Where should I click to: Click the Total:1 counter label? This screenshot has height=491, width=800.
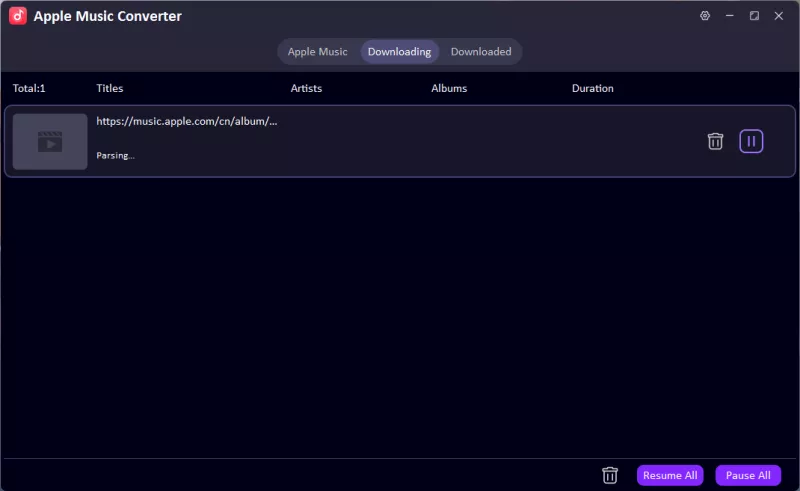[29, 88]
